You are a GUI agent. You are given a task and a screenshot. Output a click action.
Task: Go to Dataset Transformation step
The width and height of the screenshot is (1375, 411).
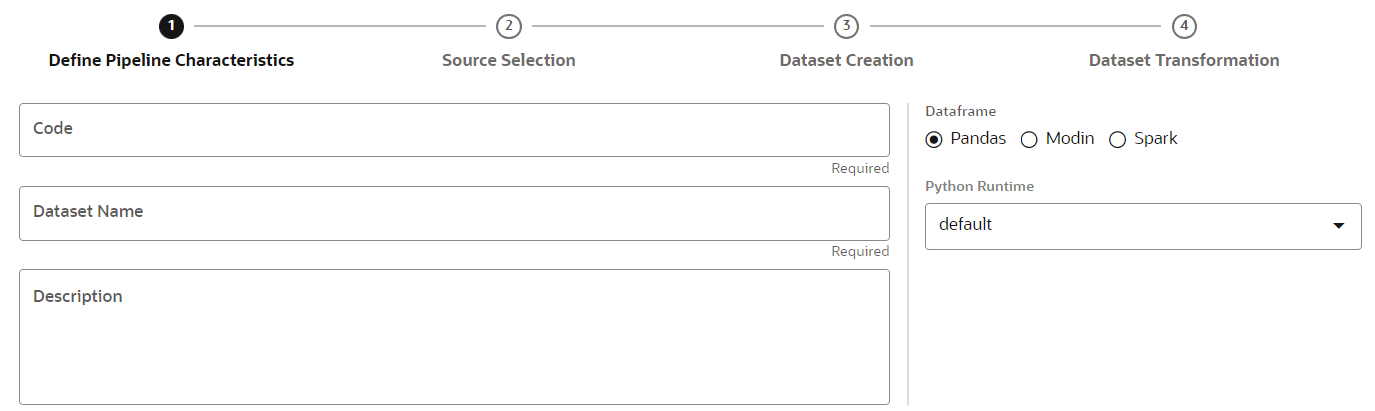[1183, 60]
